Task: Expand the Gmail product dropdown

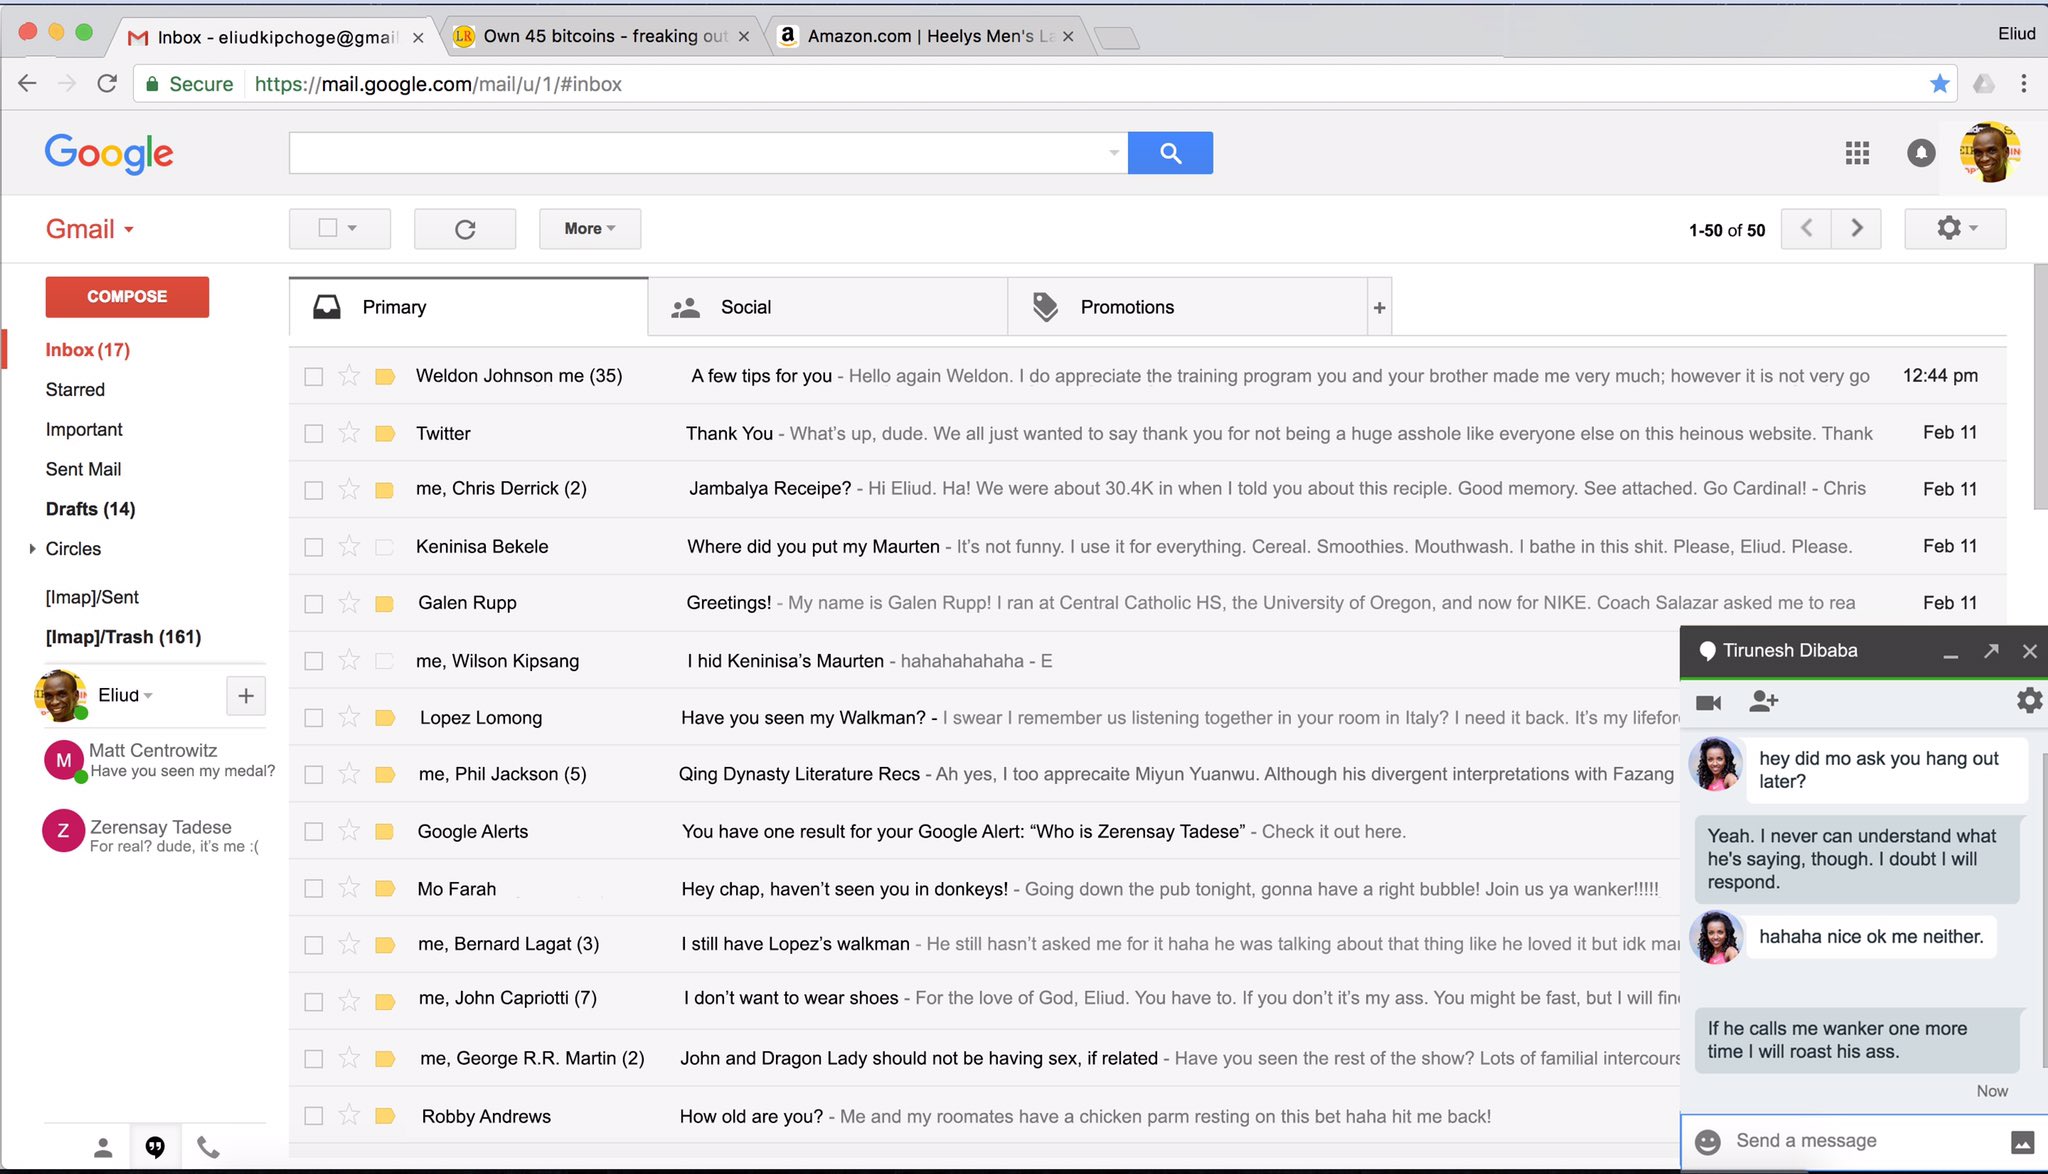Action: point(90,229)
